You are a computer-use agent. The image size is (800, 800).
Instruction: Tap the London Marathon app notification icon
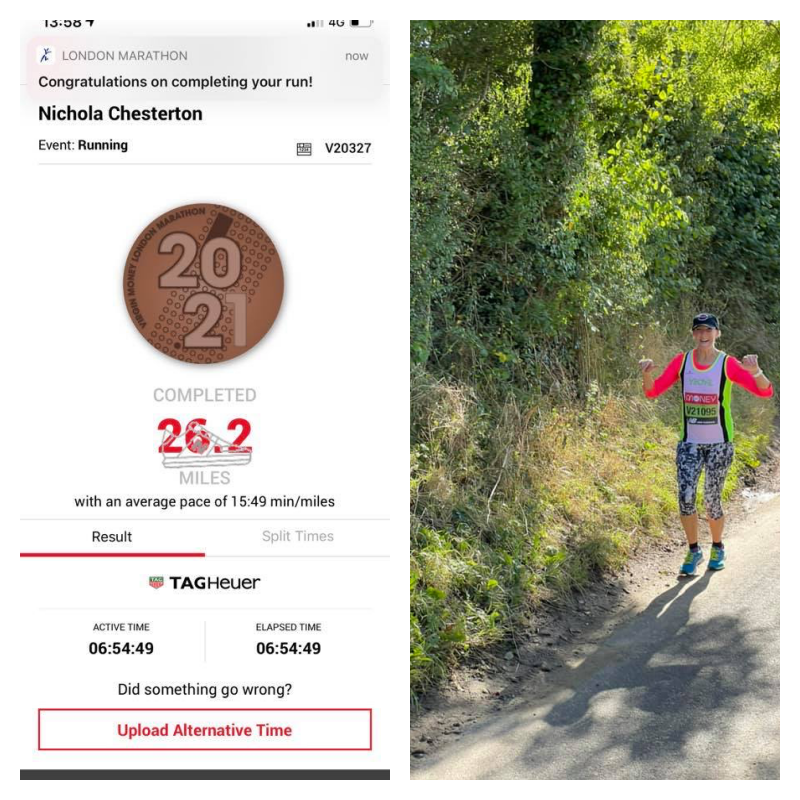[x=46, y=55]
